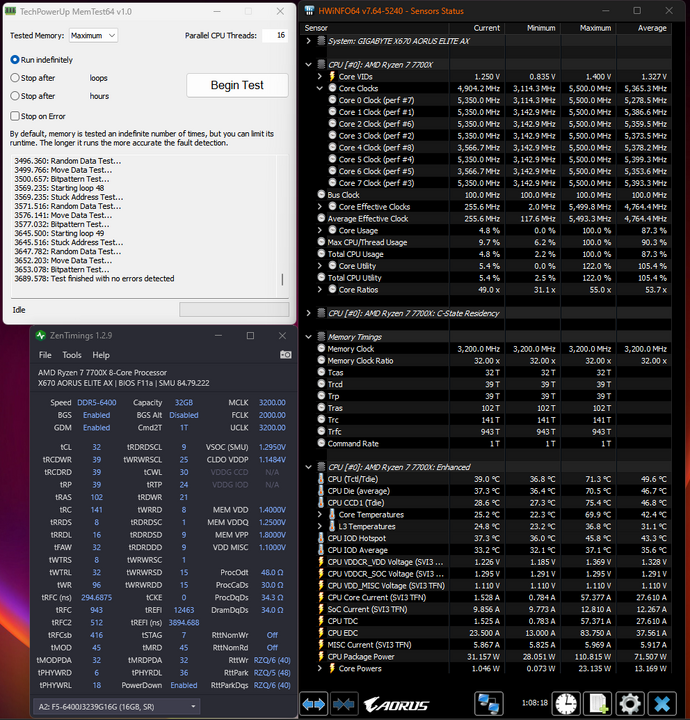This screenshot has height=720, width=690.
Task: Click the Core VIDs lightning bolt icon
Action: point(332,76)
